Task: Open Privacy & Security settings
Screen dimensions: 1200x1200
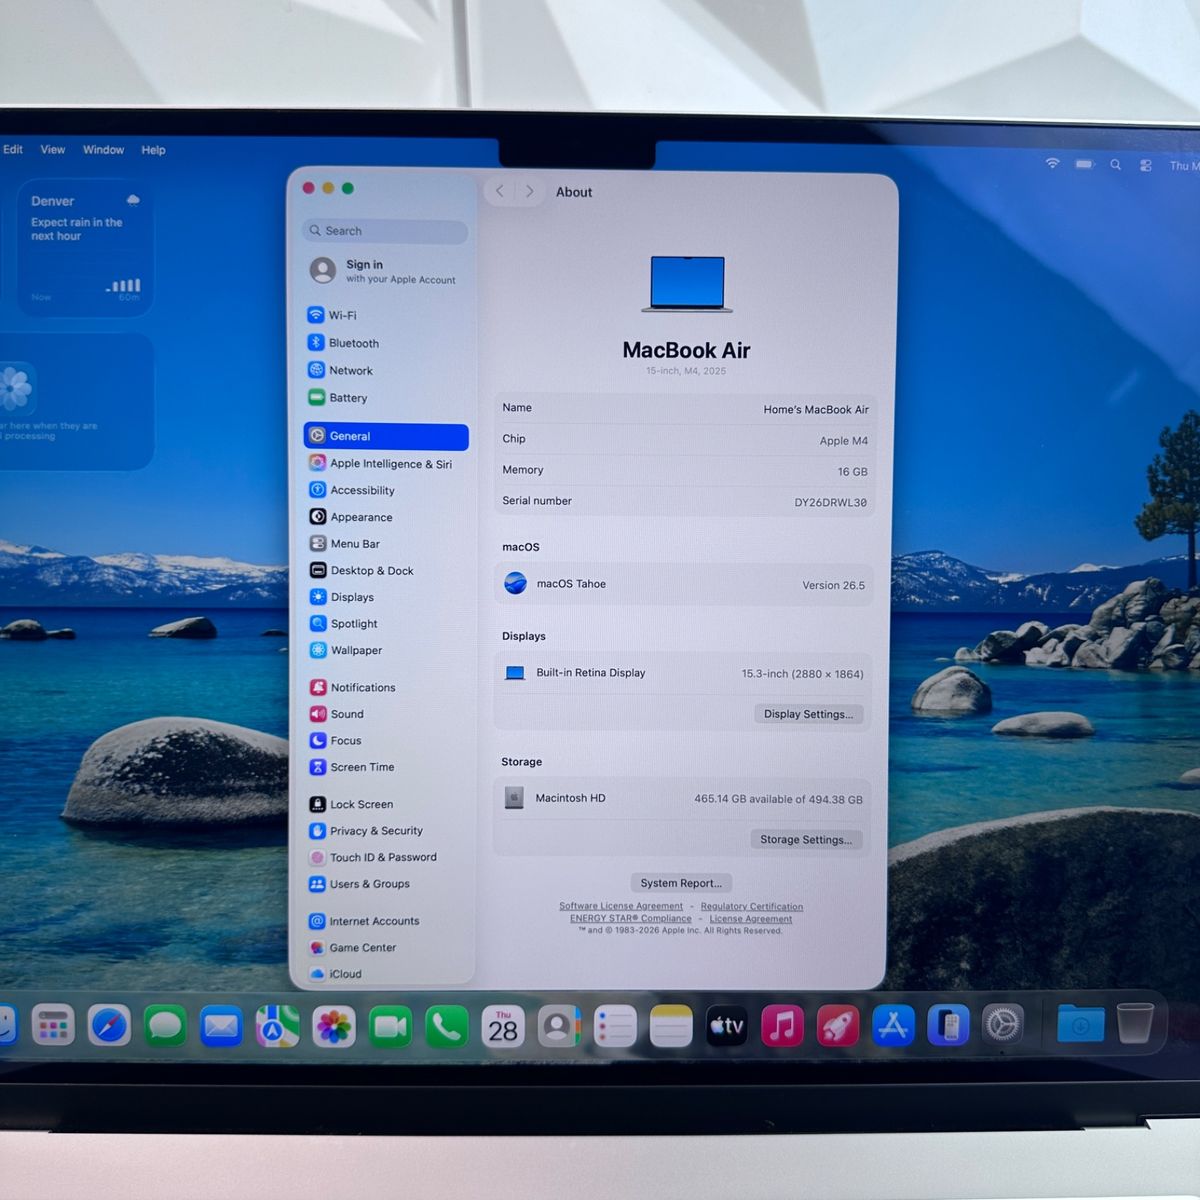Action: tap(386, 831)
